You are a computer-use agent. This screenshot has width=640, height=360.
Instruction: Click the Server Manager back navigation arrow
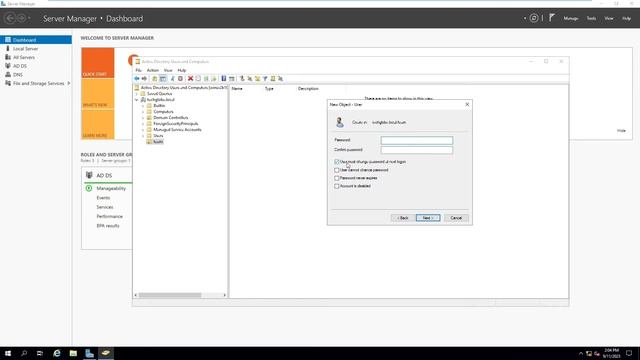(x=10, y=18)
